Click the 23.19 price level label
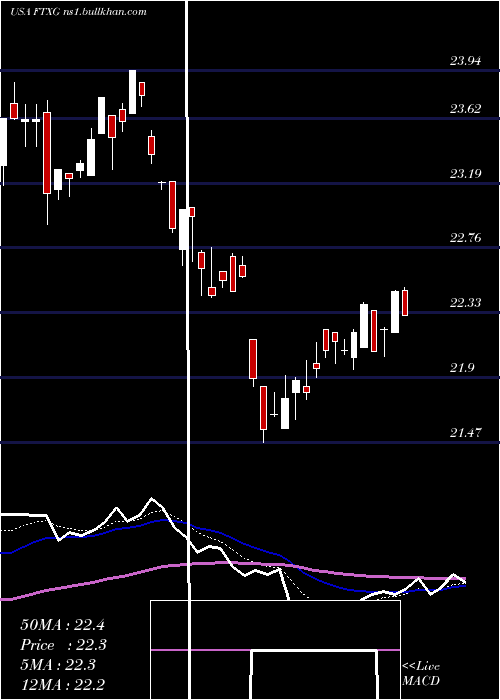The width and height of the screenshot is (500, 700). pos(465,173)
